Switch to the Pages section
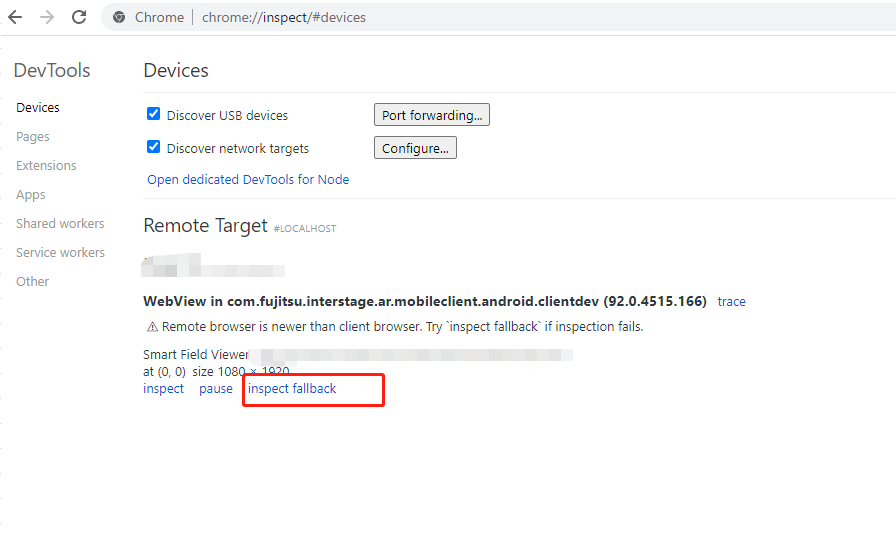 tap(33, 137)
